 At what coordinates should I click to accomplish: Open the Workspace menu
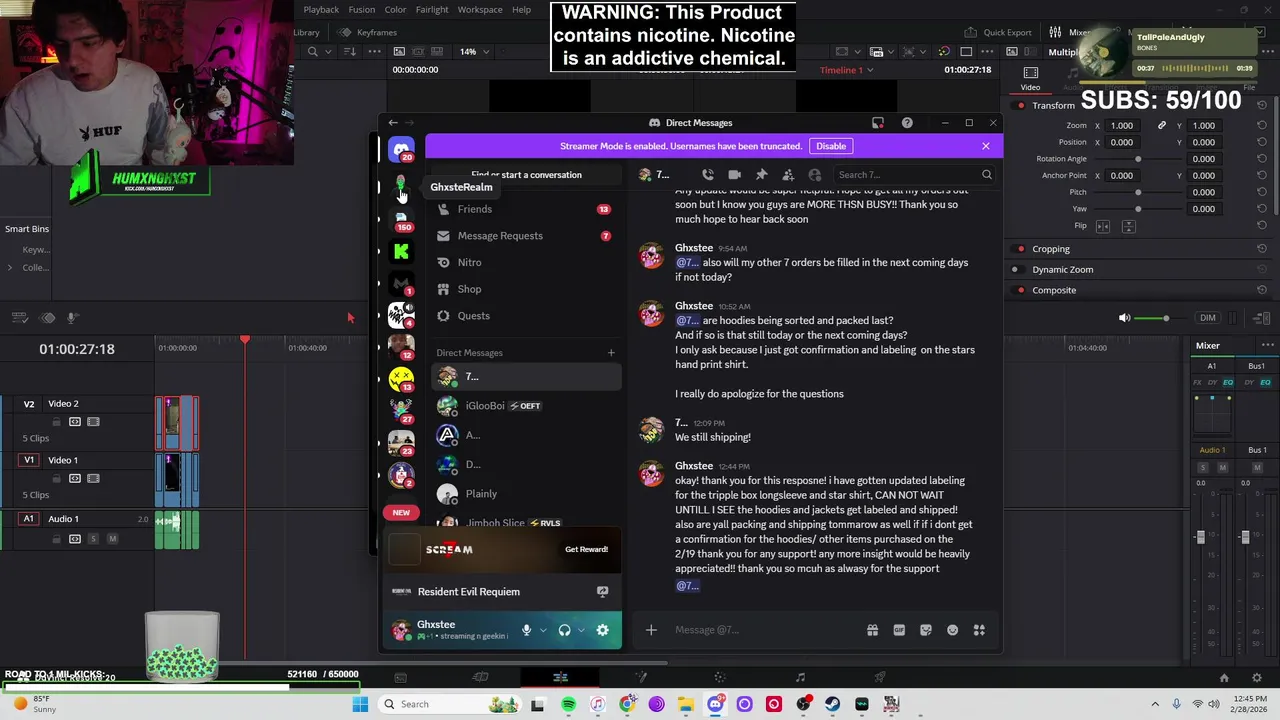(x=480, y=10)
